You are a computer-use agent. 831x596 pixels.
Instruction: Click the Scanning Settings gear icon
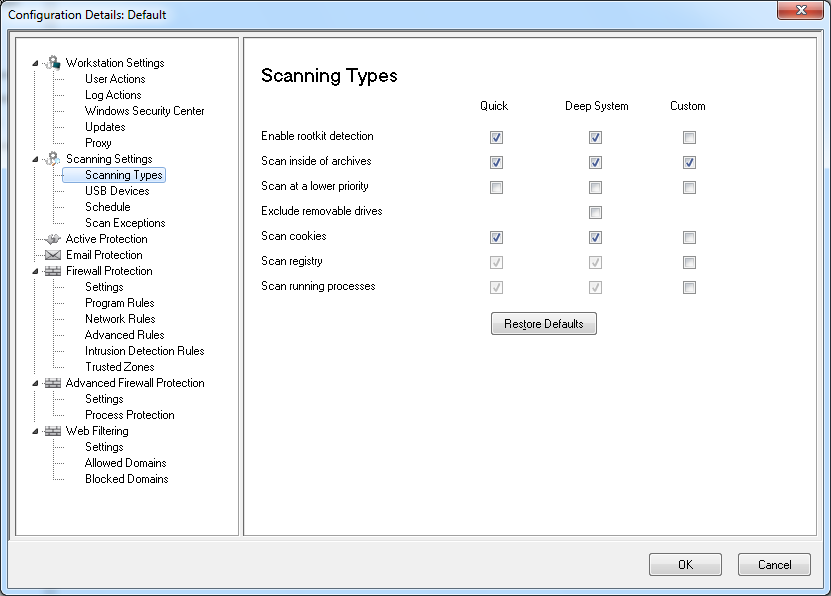[54, 159]
